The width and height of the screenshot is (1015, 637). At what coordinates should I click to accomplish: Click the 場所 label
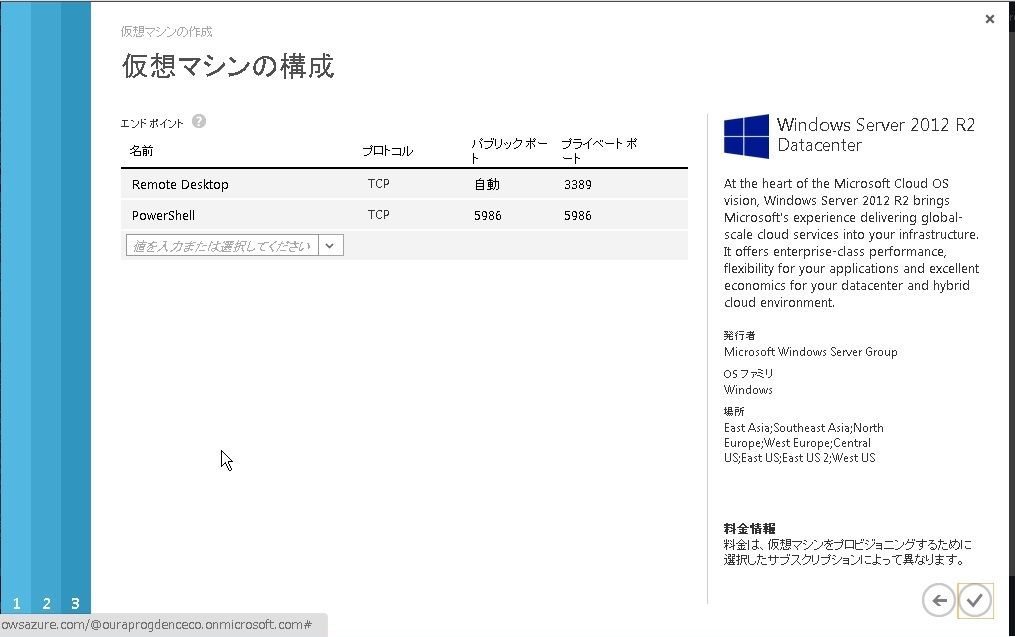coord(734,411)
